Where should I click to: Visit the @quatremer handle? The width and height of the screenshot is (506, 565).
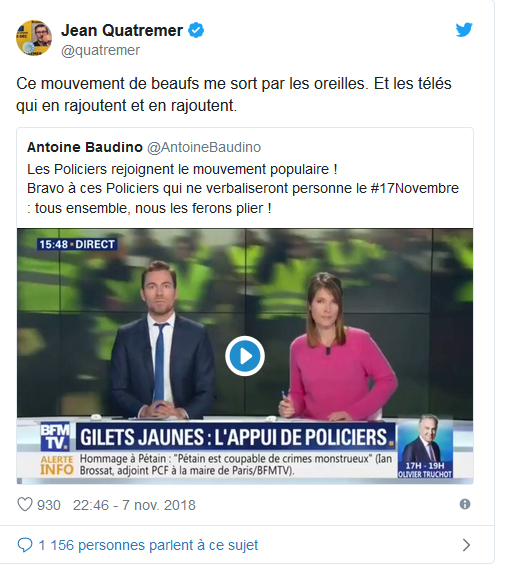pyautogui.click(x=100, y=50)
